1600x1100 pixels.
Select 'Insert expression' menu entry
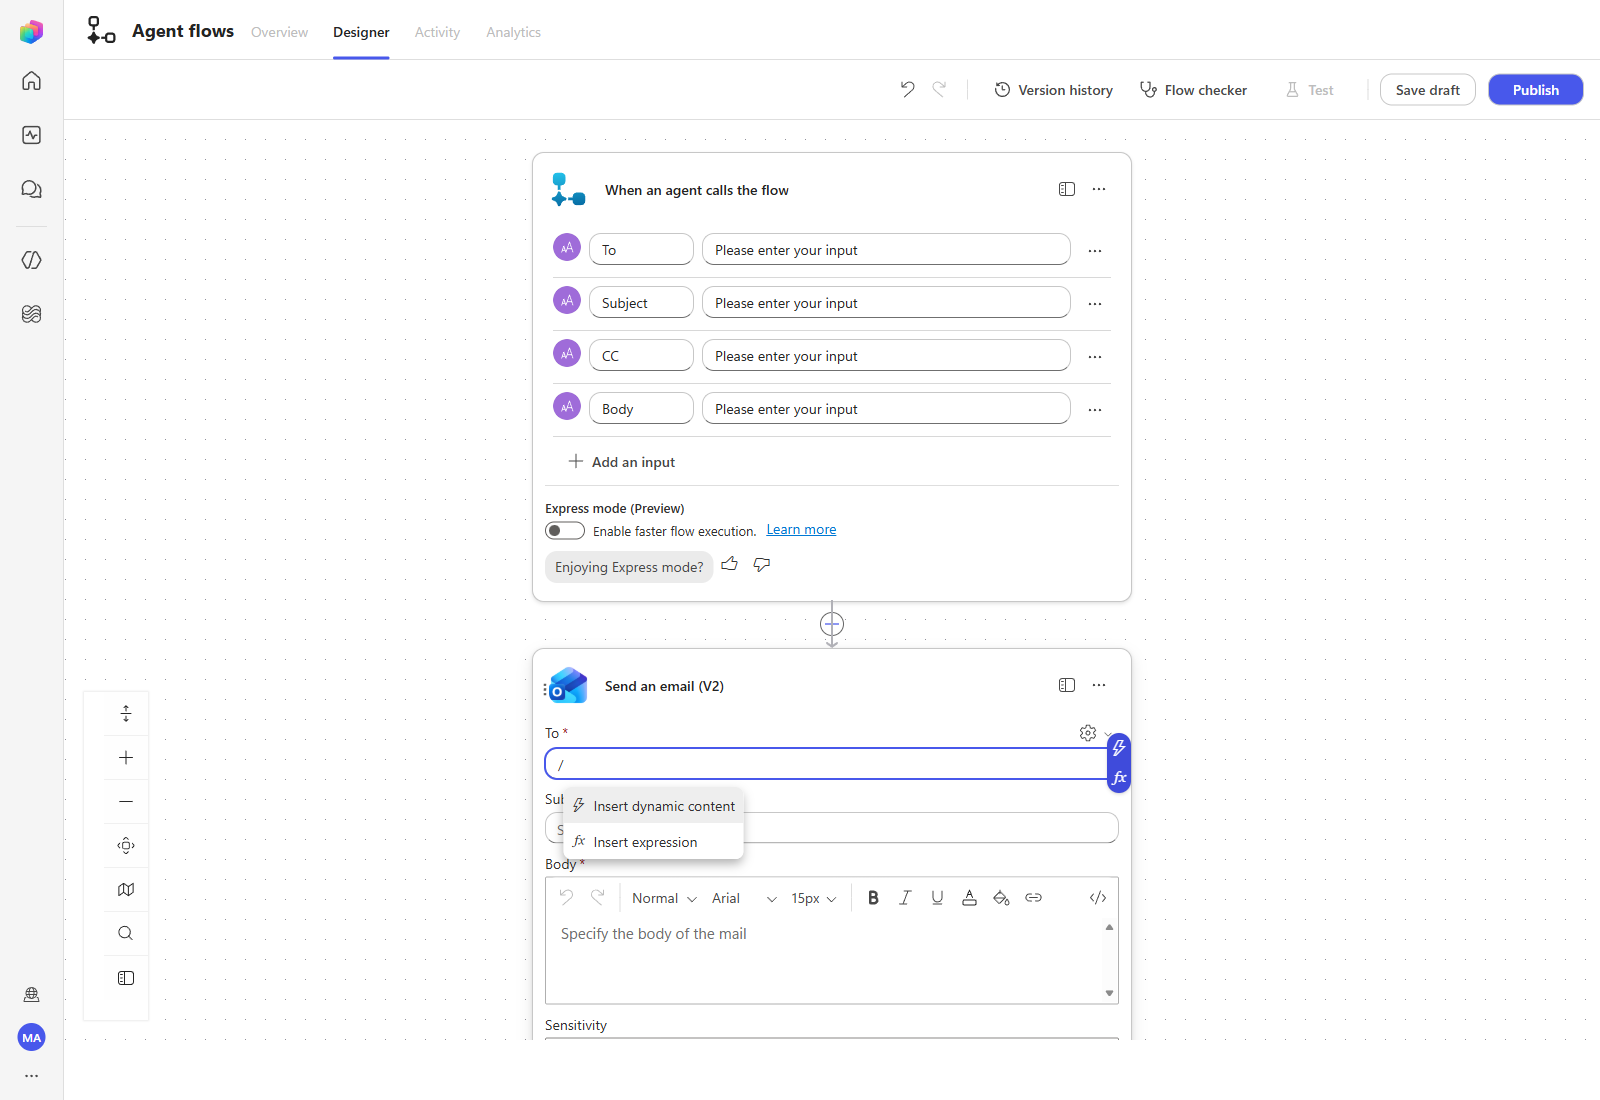(x=654, y=842)
